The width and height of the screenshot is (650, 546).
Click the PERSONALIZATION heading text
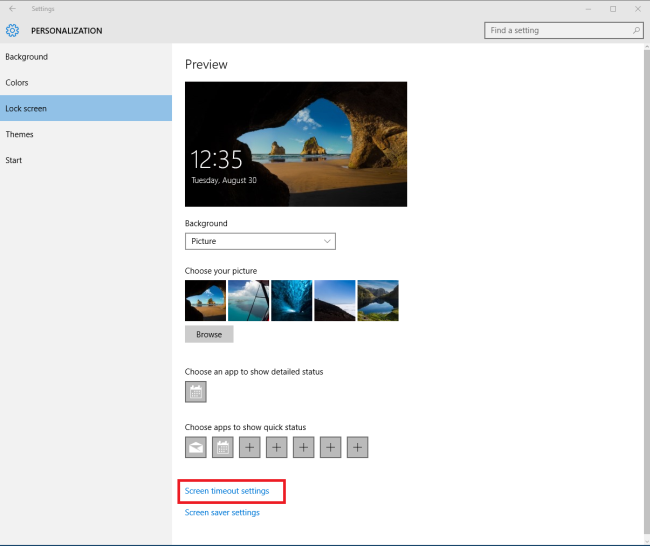67,31
